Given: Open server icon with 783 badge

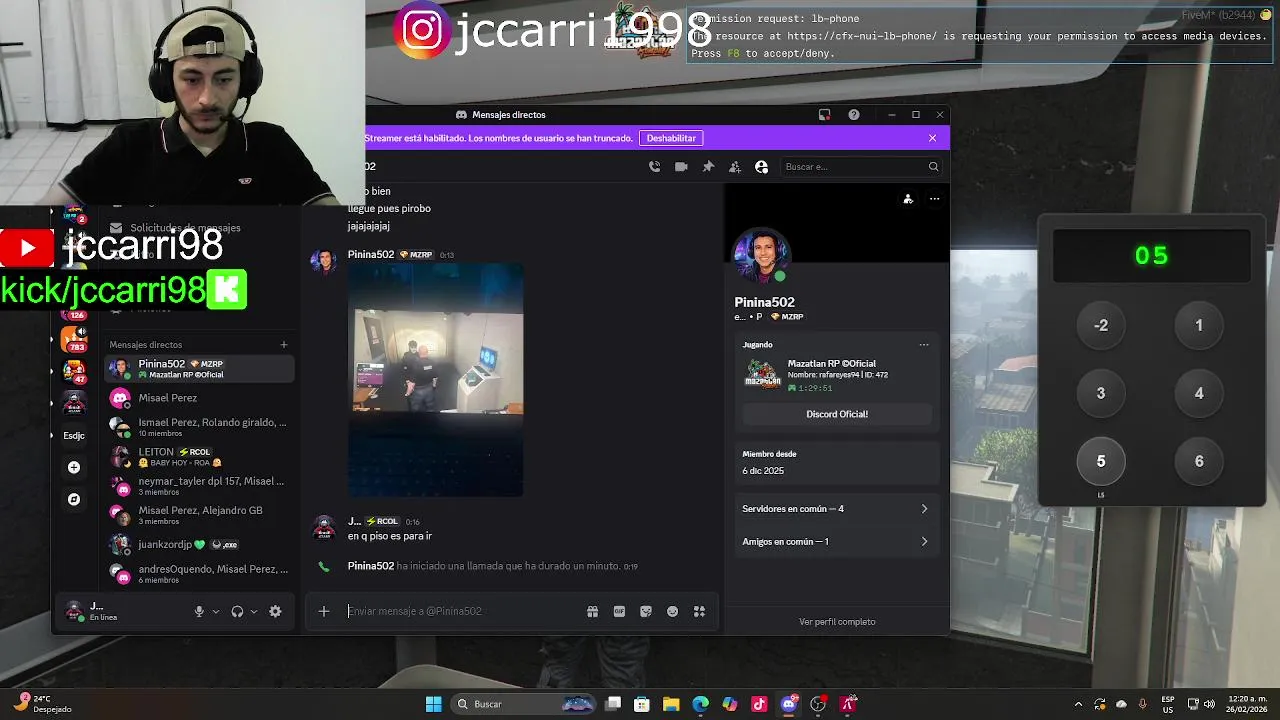Looking at the screenshot, I should (74, 340).
